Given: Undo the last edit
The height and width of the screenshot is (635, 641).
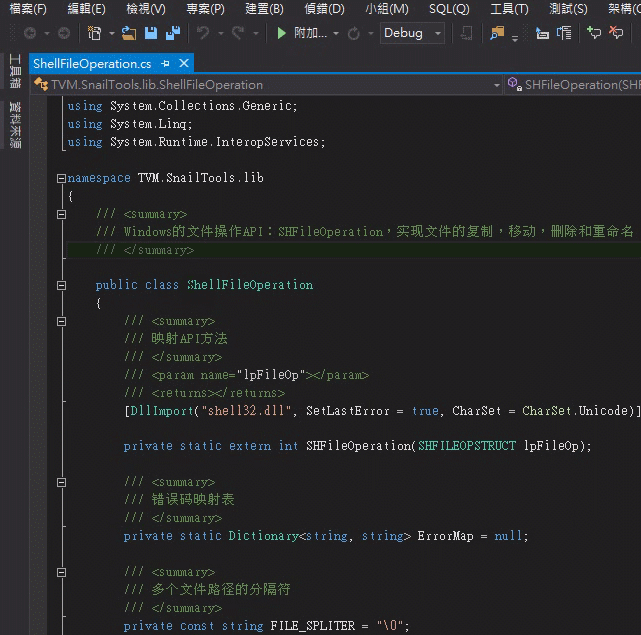Looking at the screenshot, I should coord(203,33).
